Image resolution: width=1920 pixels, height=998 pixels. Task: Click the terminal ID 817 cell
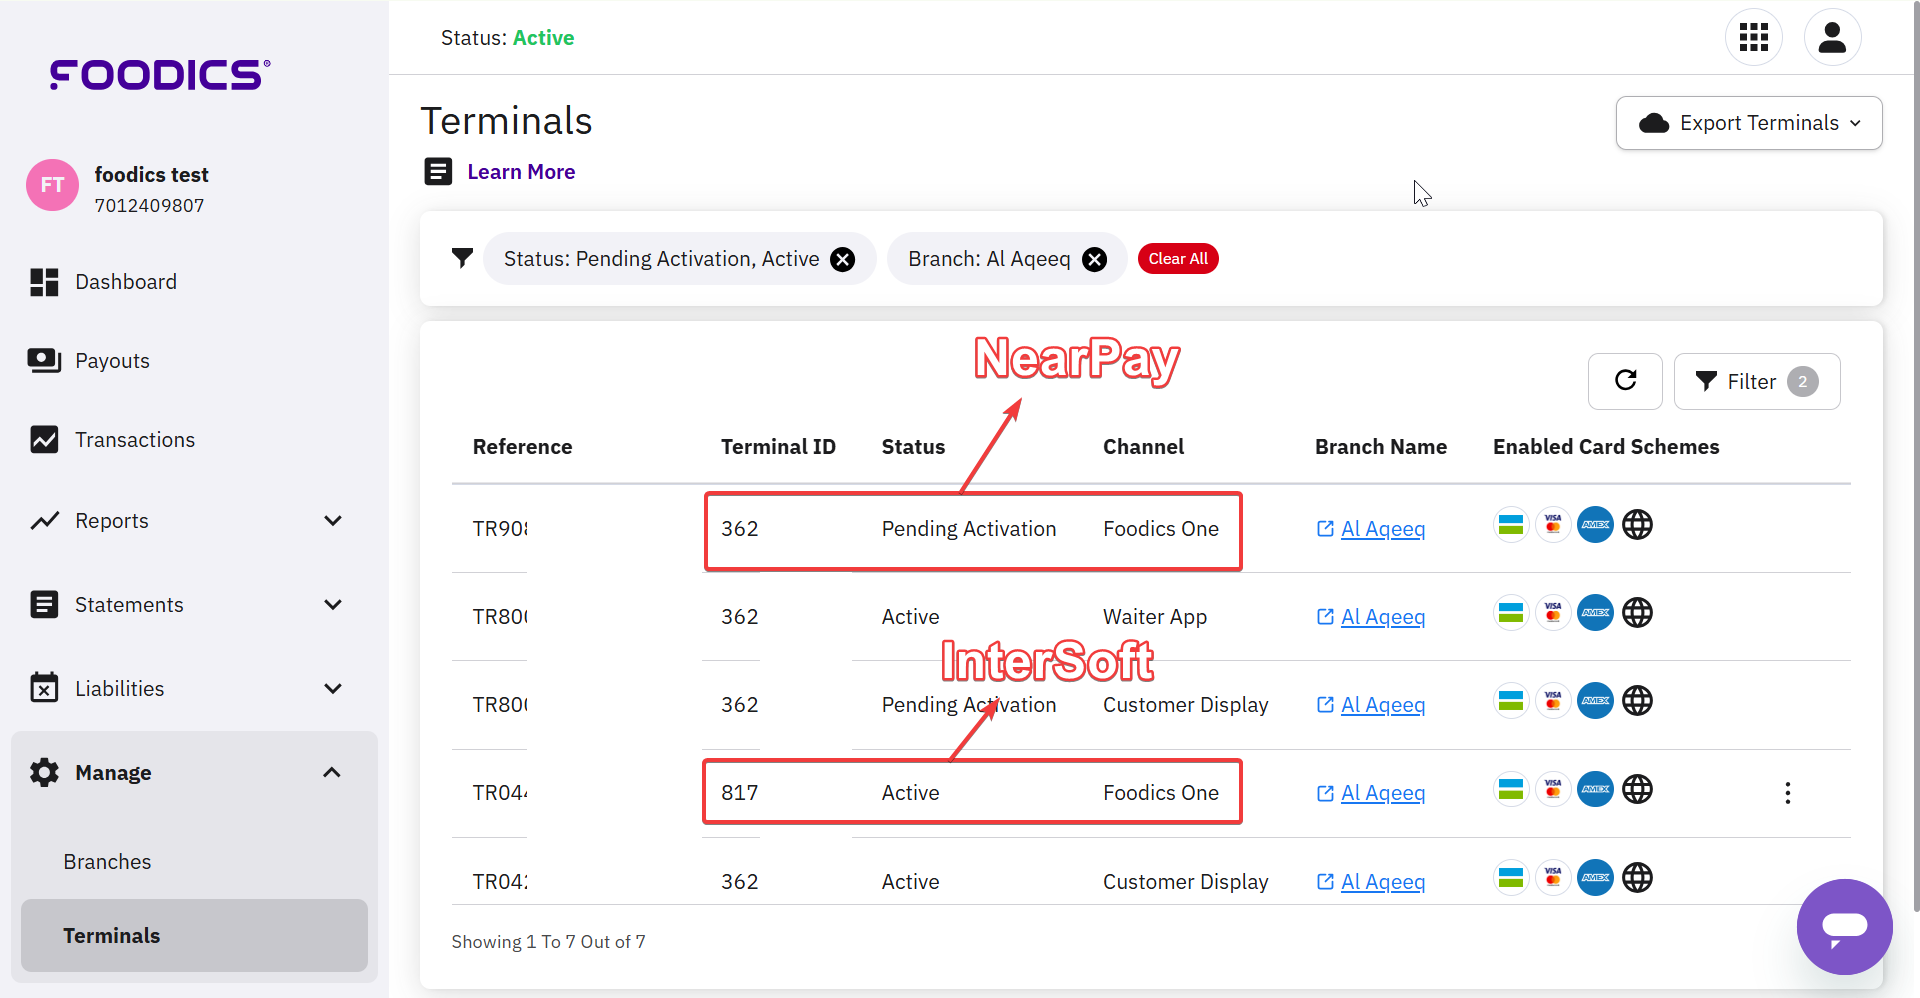point(740,793)
